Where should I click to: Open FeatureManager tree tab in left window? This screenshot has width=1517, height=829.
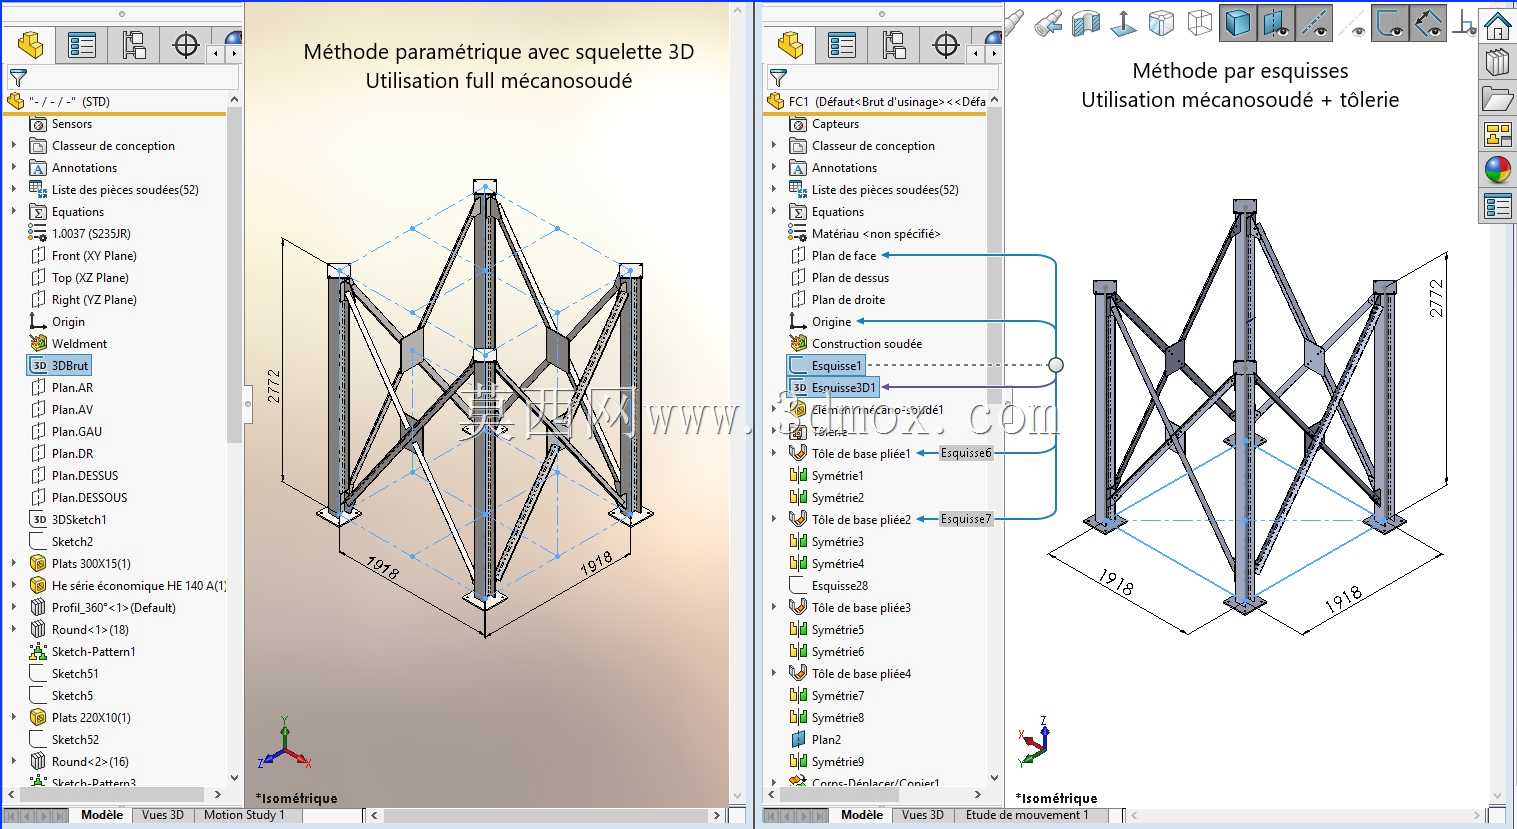tap(31, 45)
